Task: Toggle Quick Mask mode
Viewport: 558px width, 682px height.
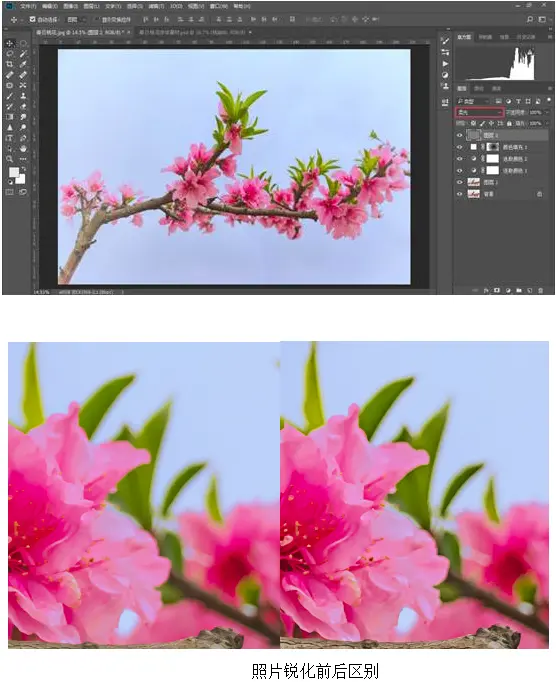Action: pyautogui.click(x=10, y=192)
